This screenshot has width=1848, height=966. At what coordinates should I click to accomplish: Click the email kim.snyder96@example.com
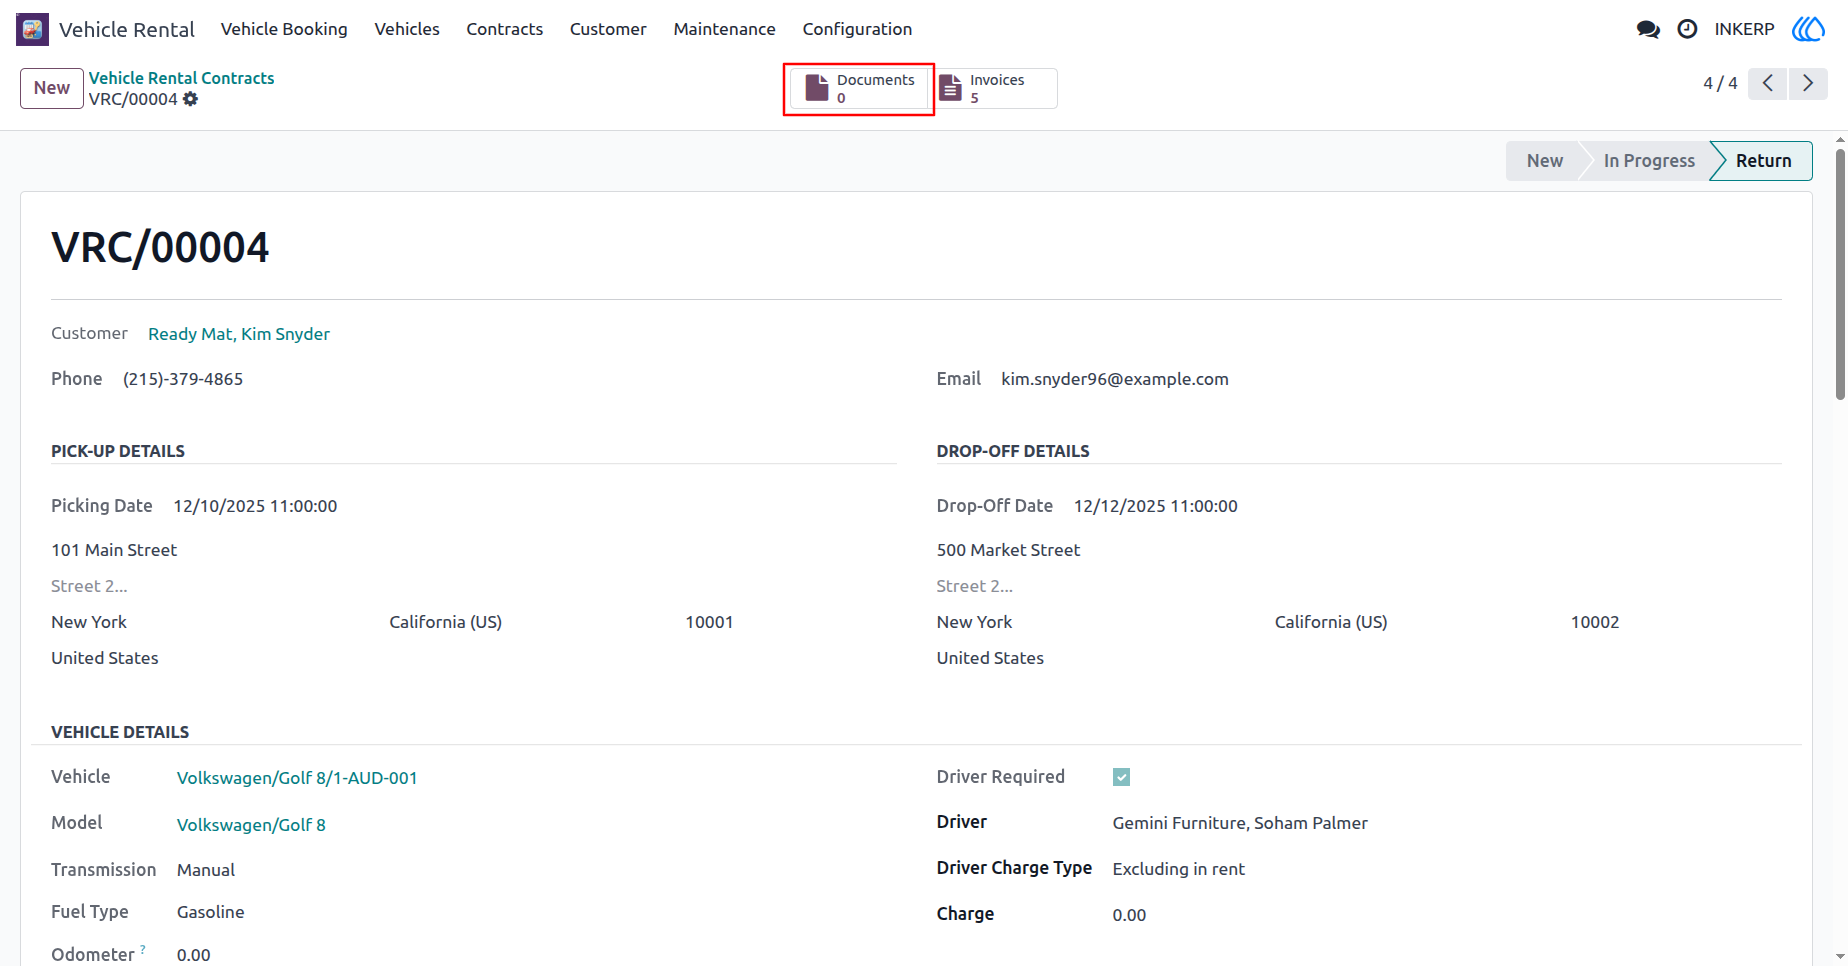tap(1115, 379)
